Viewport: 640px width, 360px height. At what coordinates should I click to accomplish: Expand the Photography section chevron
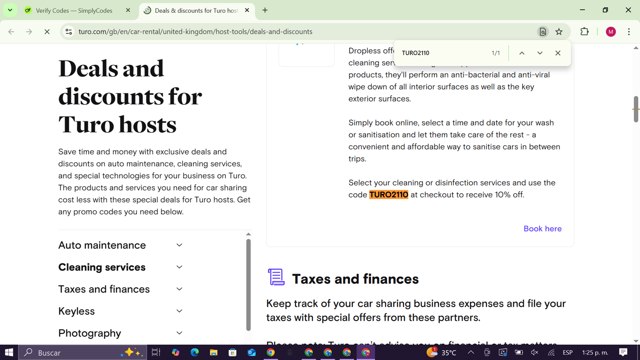pos(179,333)
